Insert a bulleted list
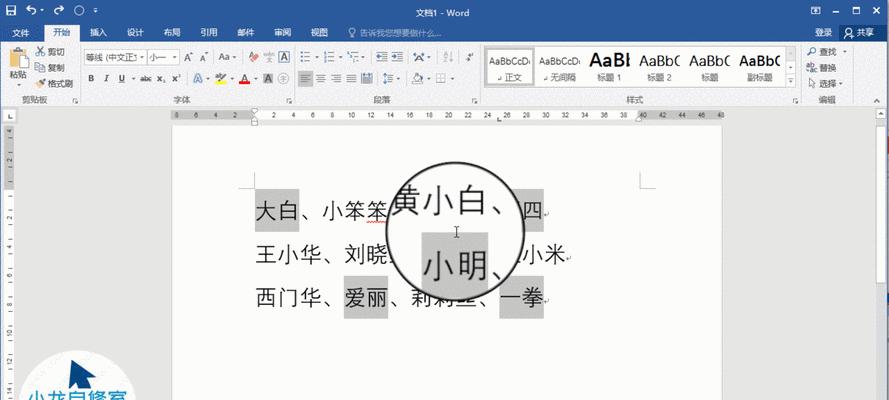This screenshot has width=889, height=400. [304, 57]
